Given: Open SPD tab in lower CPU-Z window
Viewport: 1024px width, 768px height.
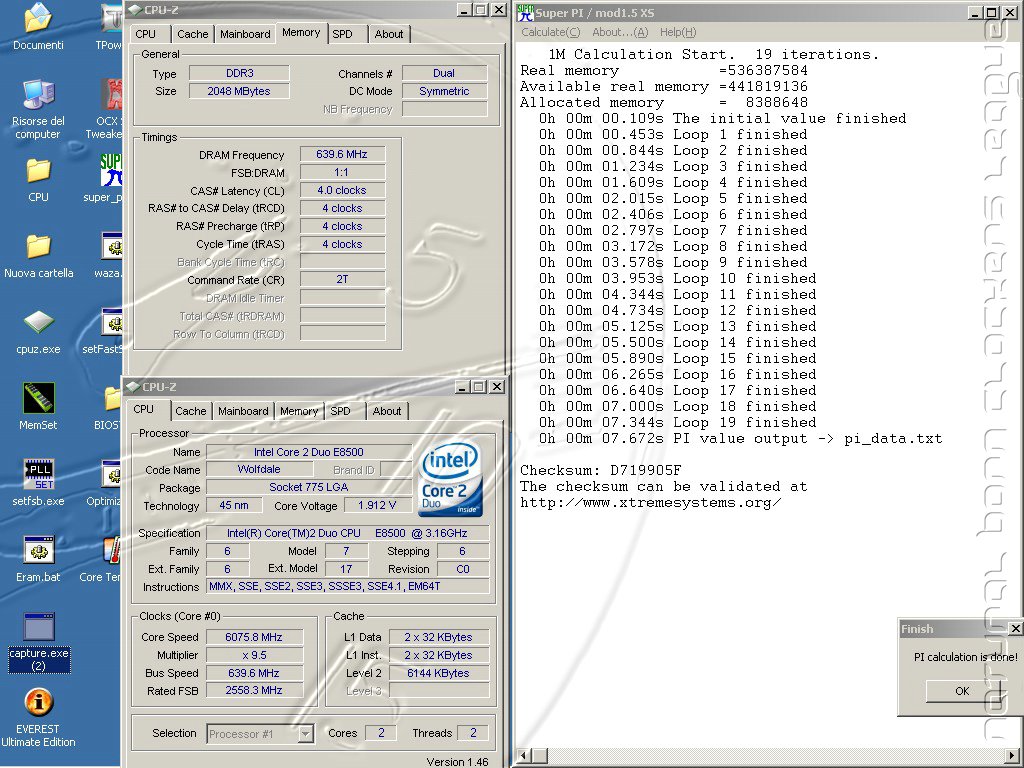Looking at the screenshot, I should pyautogui.click(x=340, y=411).
